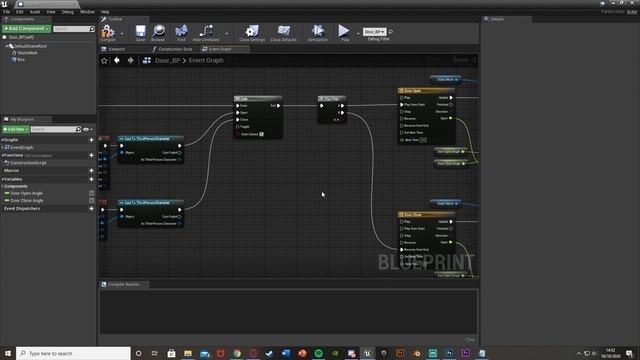Screen dimensions: 640x360
Task: Open the Add Component dropdown
Action: (x=27, y=29)
